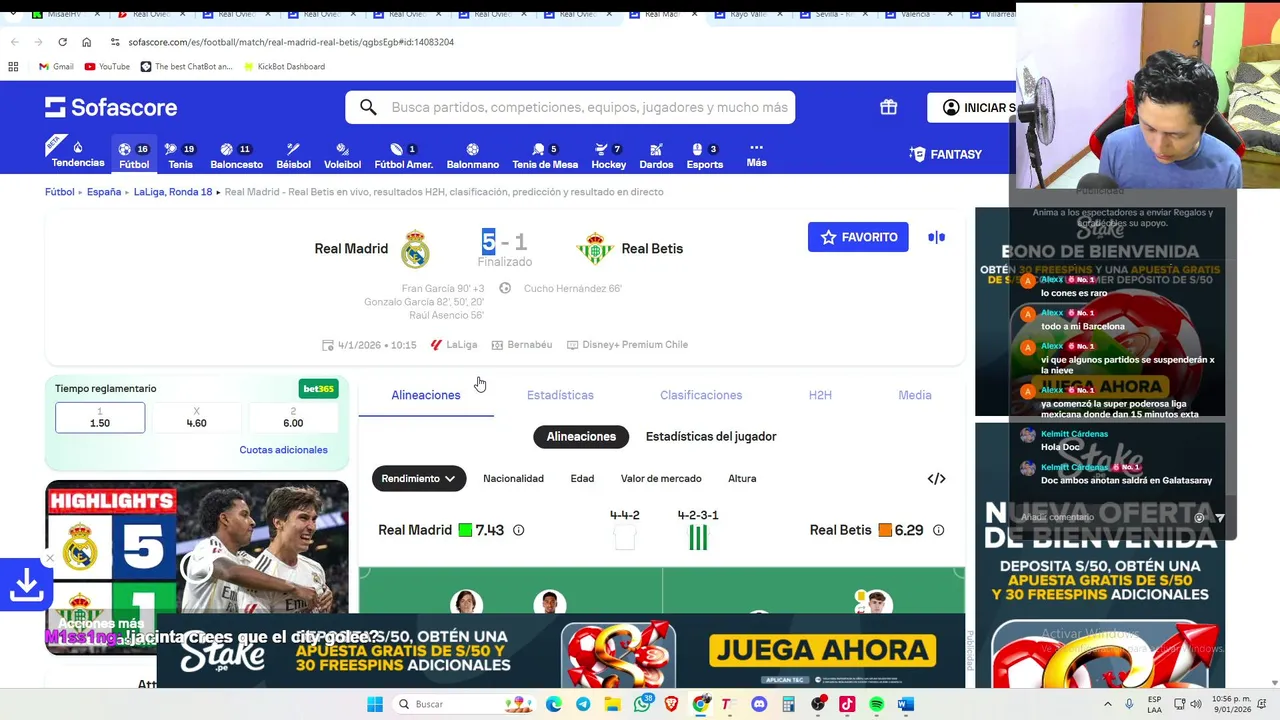Switch to the Alineaciones tab
This screenshot has height=720, width=1280.
(426, 395)
